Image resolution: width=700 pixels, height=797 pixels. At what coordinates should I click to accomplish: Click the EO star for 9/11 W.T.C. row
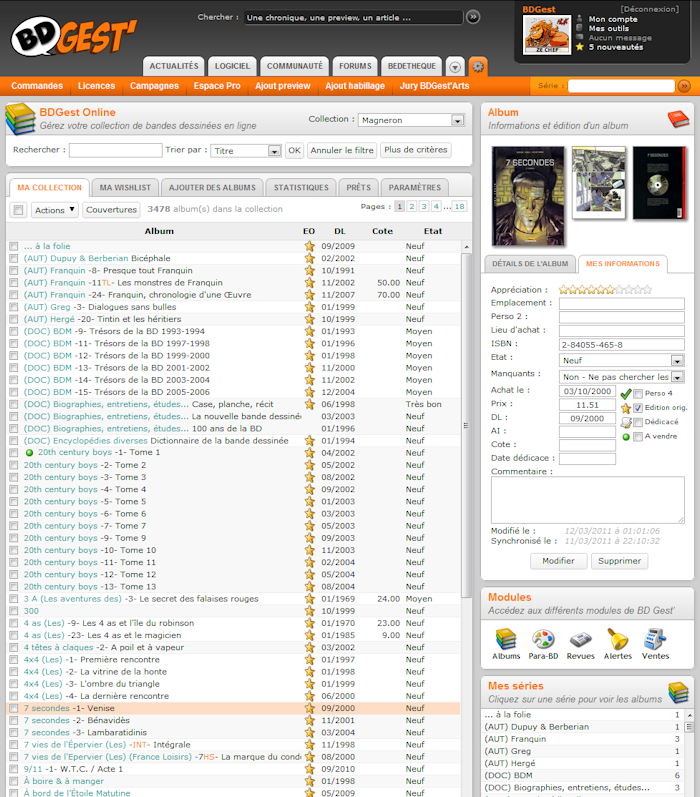coord(309,769)
